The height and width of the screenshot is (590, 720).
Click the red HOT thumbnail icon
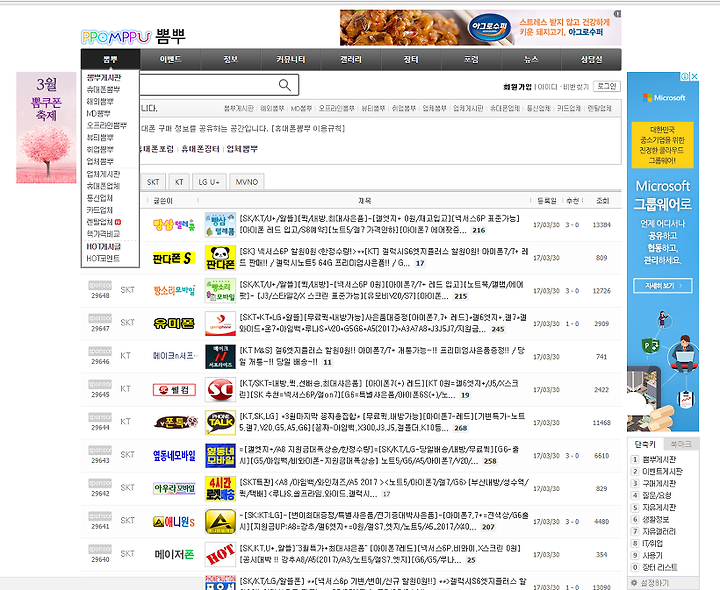pyautogui.click(x=220, y=555)
